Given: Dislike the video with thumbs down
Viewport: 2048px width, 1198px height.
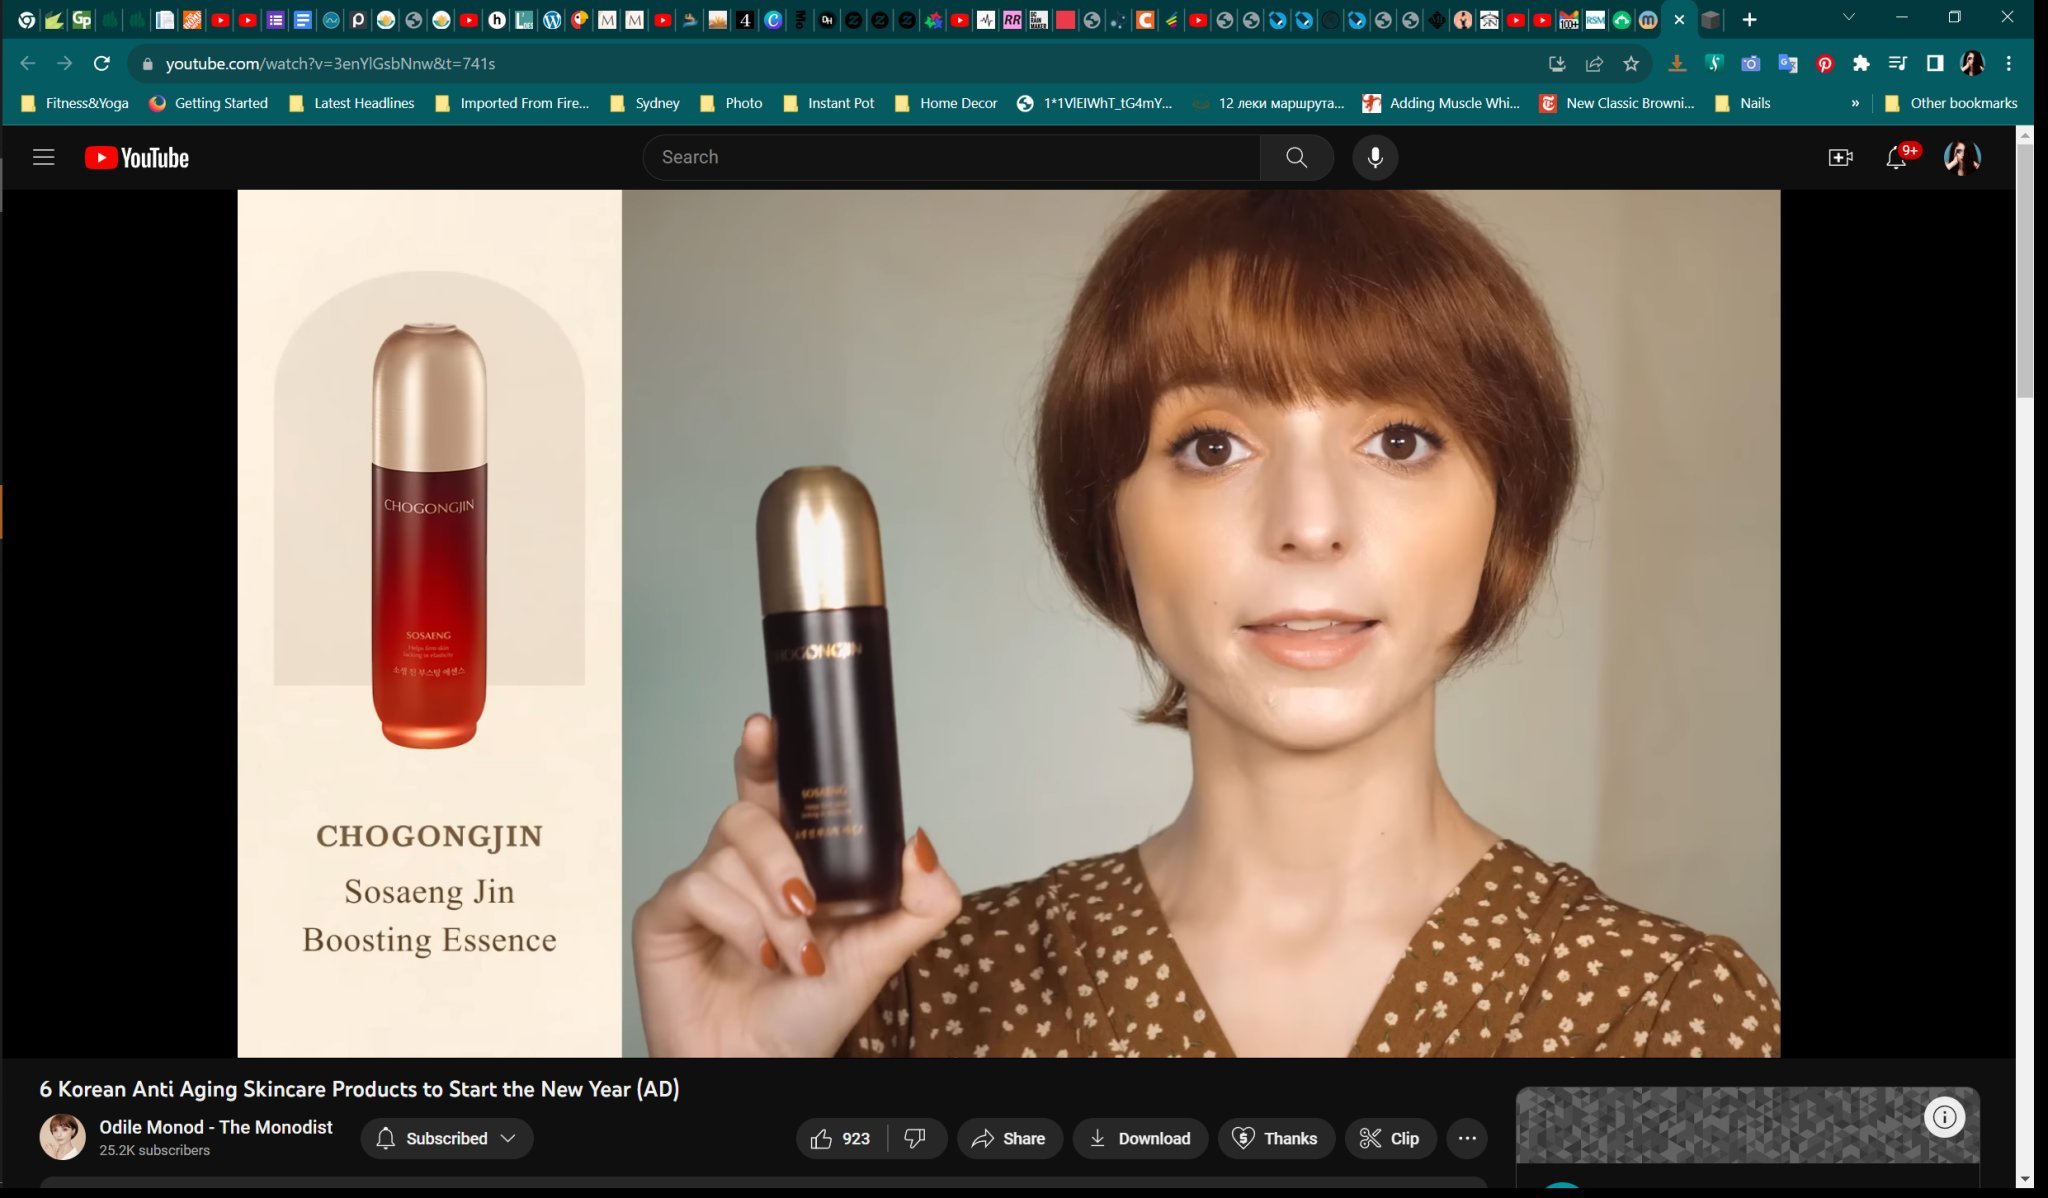Looking at the screenshot, I should (x=915, y=1138).
